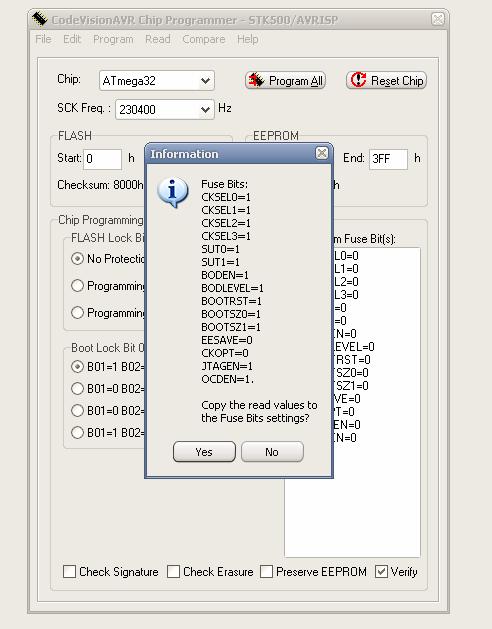This screenshot has height=629, width=492.
Task: Close the Chip Programmer window
Action: click(x=438, y=18)
